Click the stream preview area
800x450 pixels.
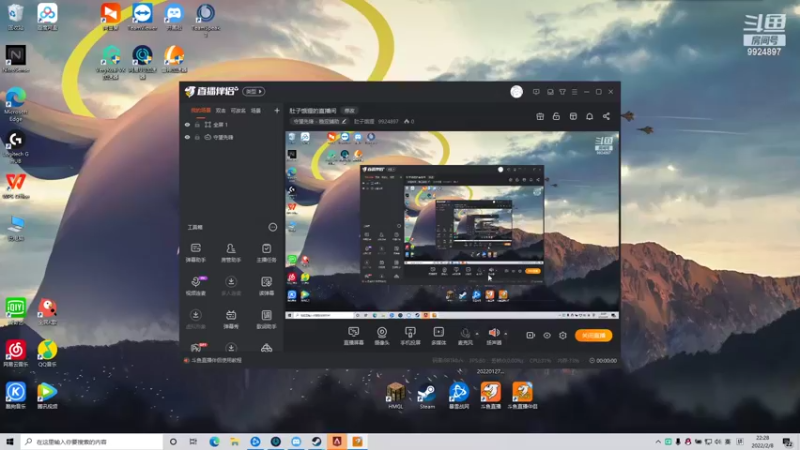tap(452, 225)
